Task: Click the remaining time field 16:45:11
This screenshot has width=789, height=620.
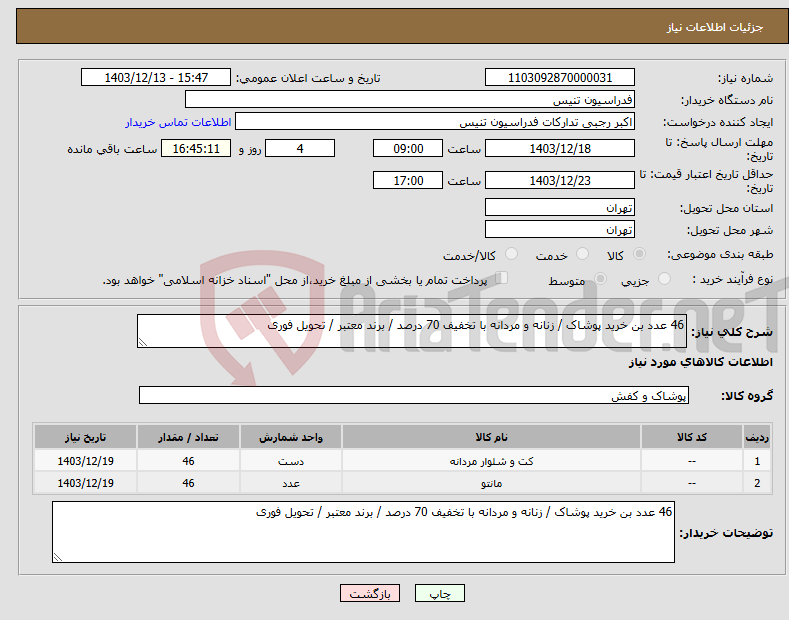Action: click(x=196, y=148)
